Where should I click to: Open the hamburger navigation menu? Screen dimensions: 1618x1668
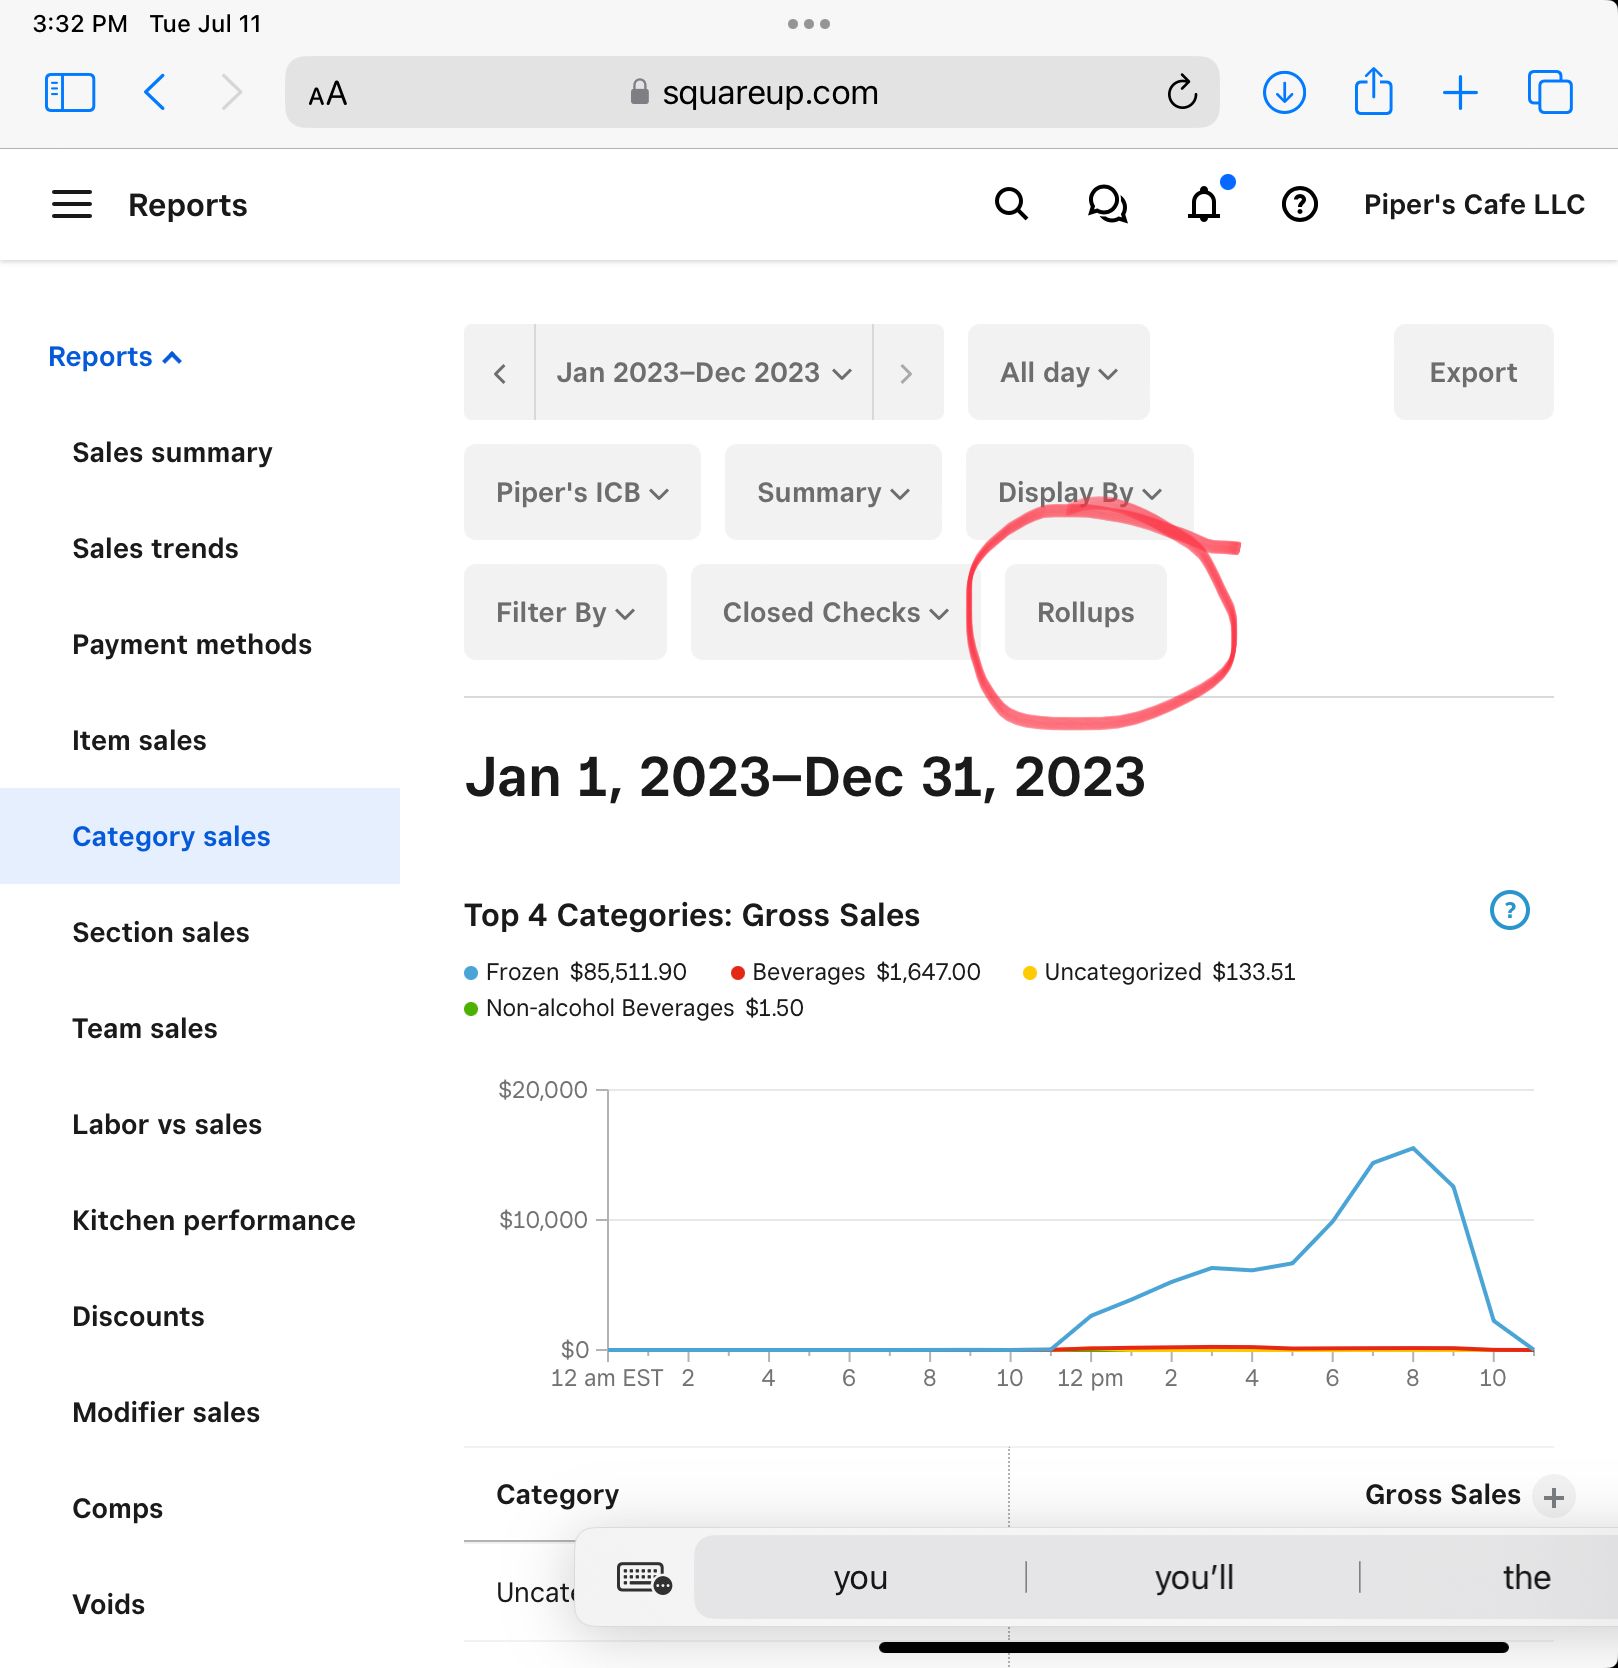coord(72,205)
